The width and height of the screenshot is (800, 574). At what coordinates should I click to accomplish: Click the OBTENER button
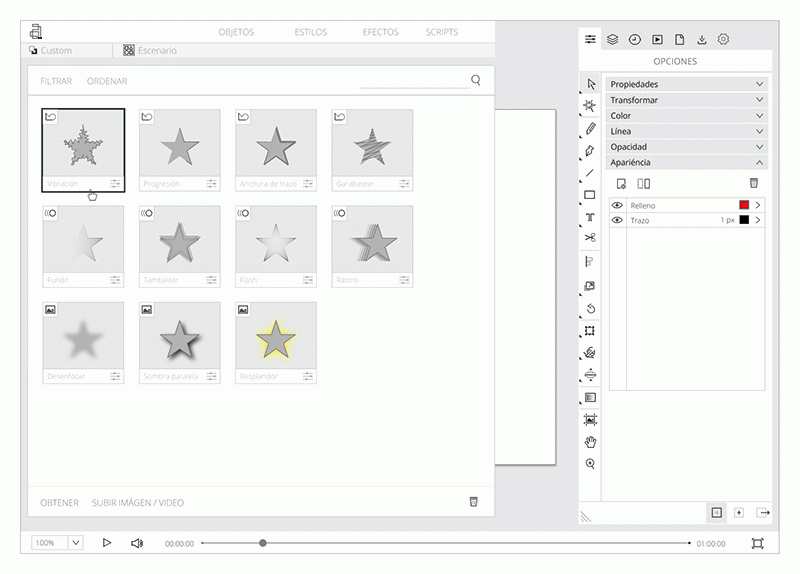59,503
